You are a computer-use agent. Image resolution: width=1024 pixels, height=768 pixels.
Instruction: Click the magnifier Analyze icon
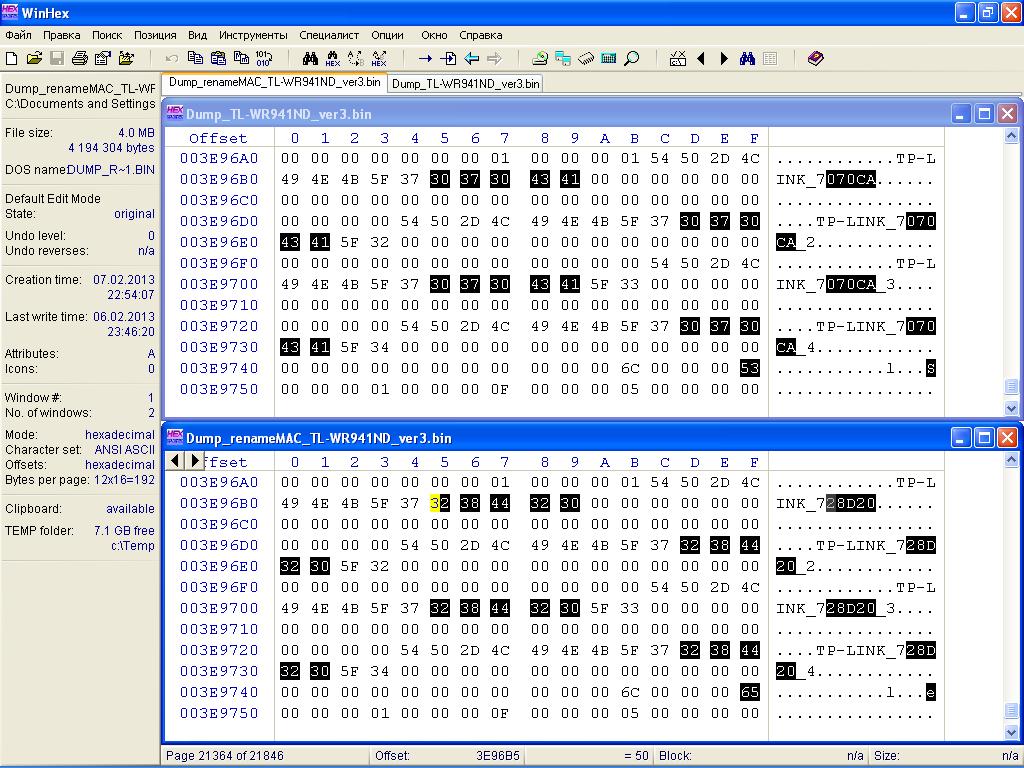click(x=632, y=59)
